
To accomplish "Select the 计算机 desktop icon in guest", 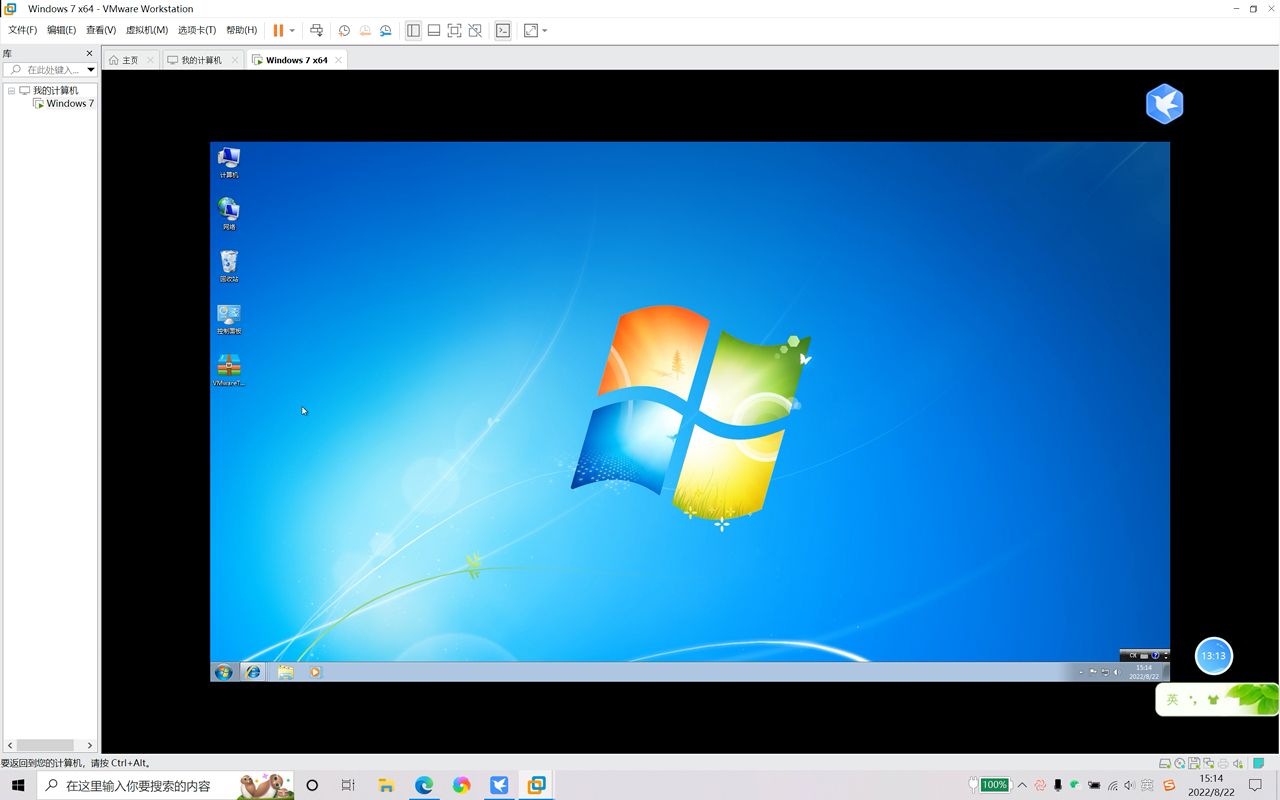I will point(229,163).
